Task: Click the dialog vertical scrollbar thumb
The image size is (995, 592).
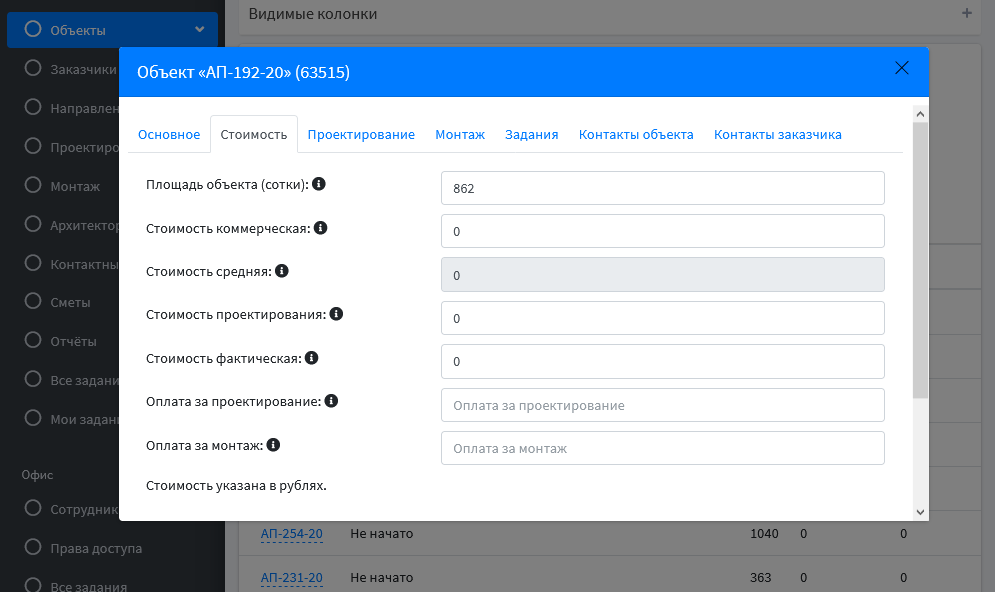Action: (920, 261)
